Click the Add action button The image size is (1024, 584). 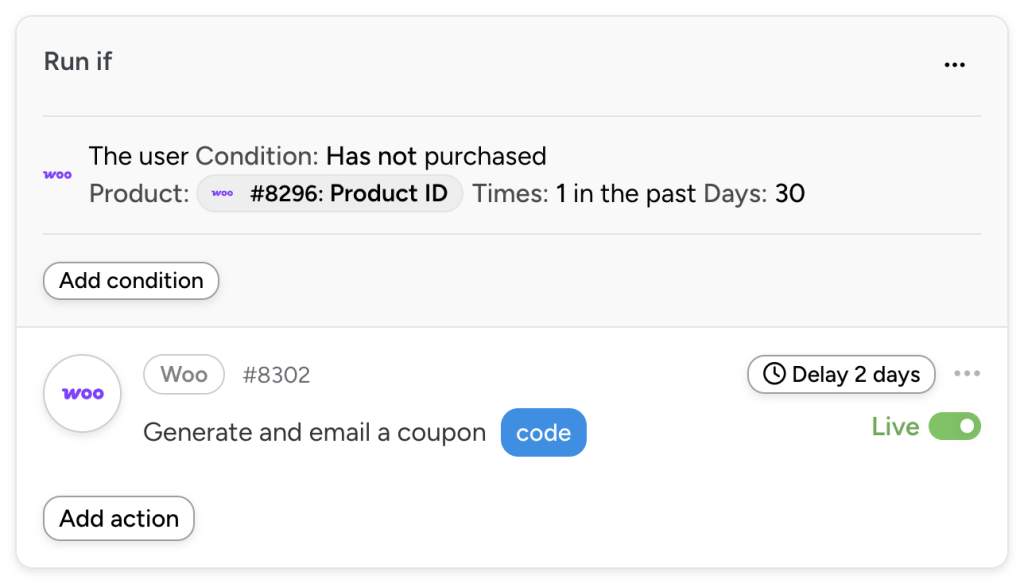tap(118, 519)
